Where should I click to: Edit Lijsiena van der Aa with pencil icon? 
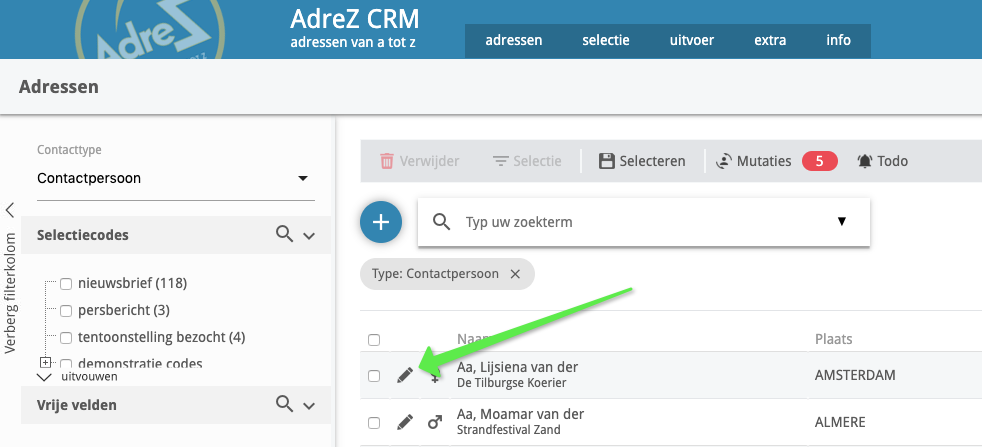pos(404,375)
